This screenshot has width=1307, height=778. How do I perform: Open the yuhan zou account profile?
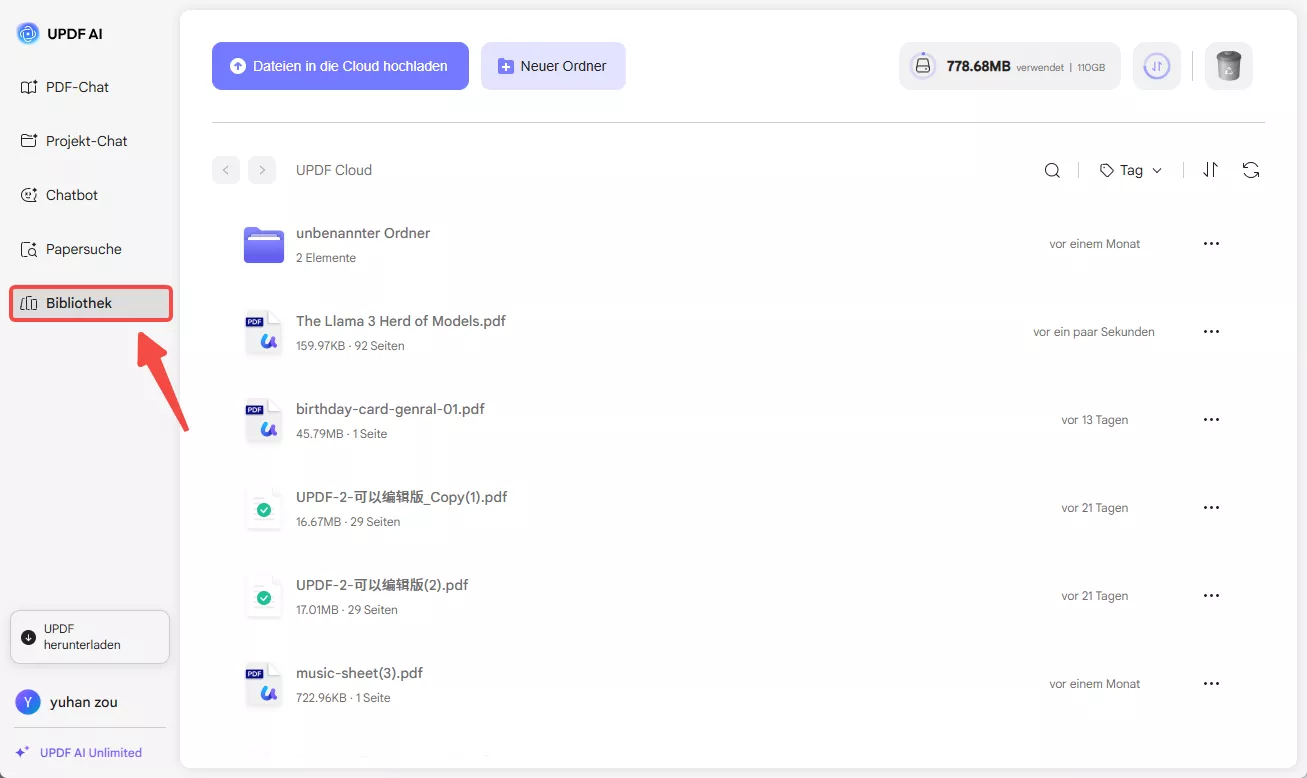click(67, 702)
